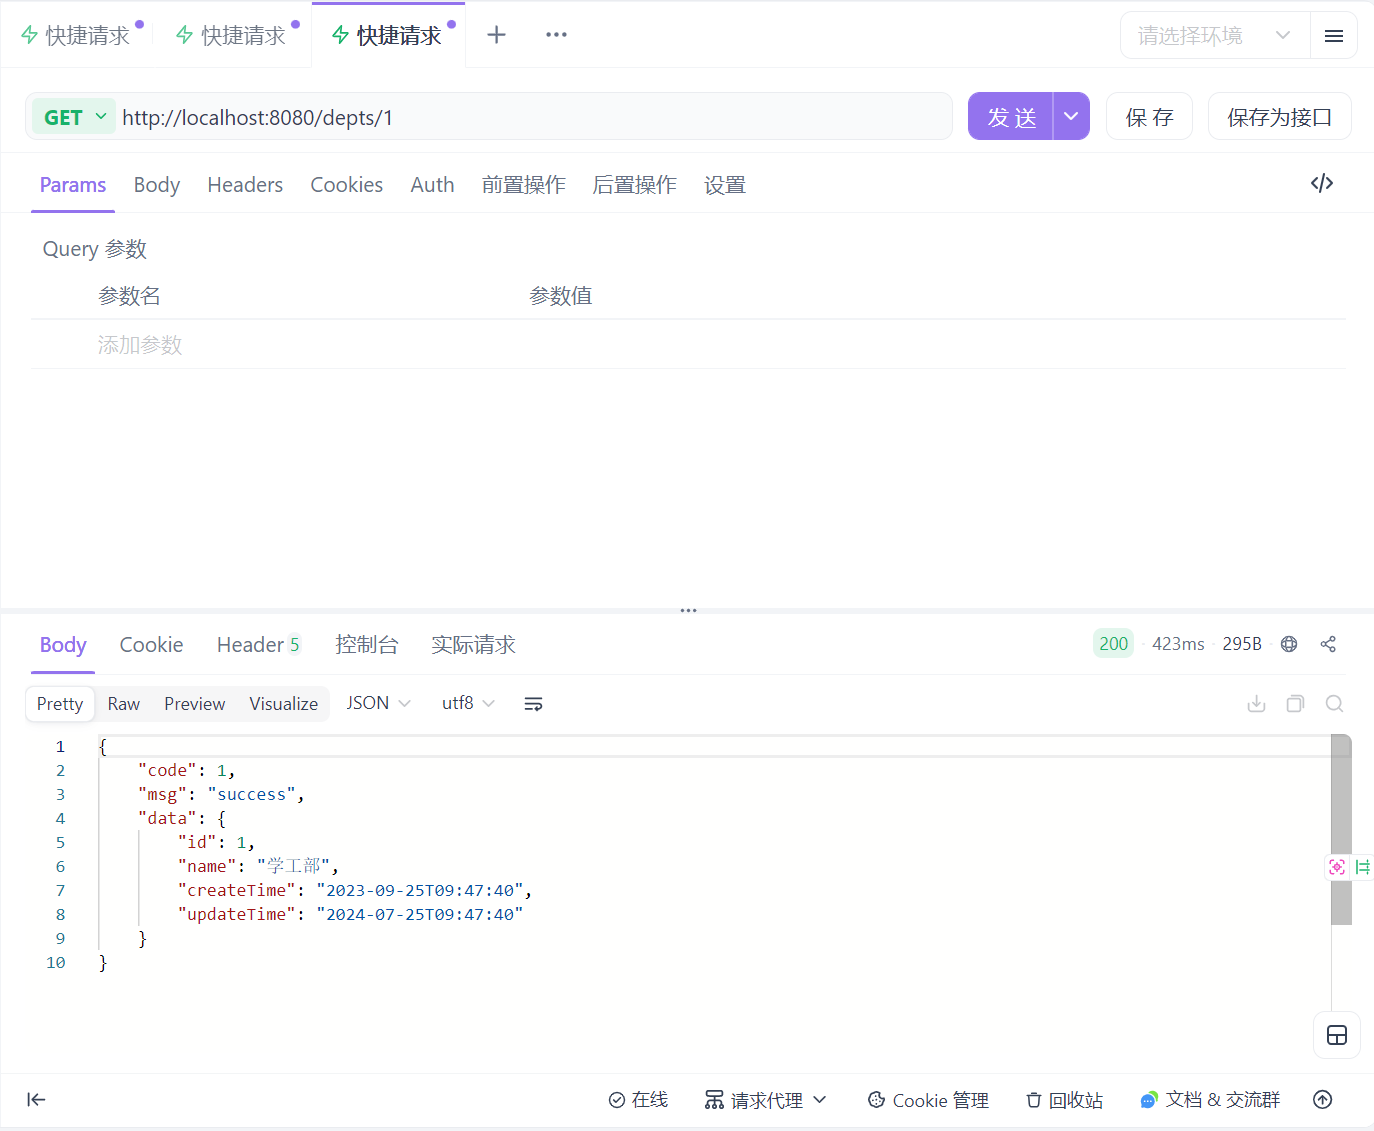Show generated code with the code icon
Image resolution: width=1374 pixels, height=1131 pixels.
1322,183
